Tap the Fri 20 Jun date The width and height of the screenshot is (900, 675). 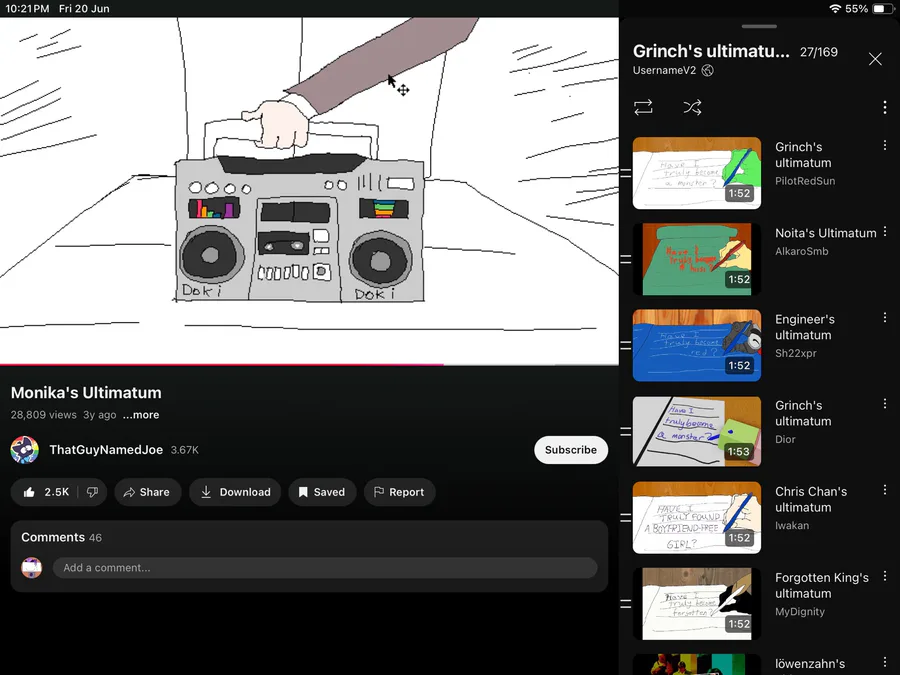tap(84, 9)
